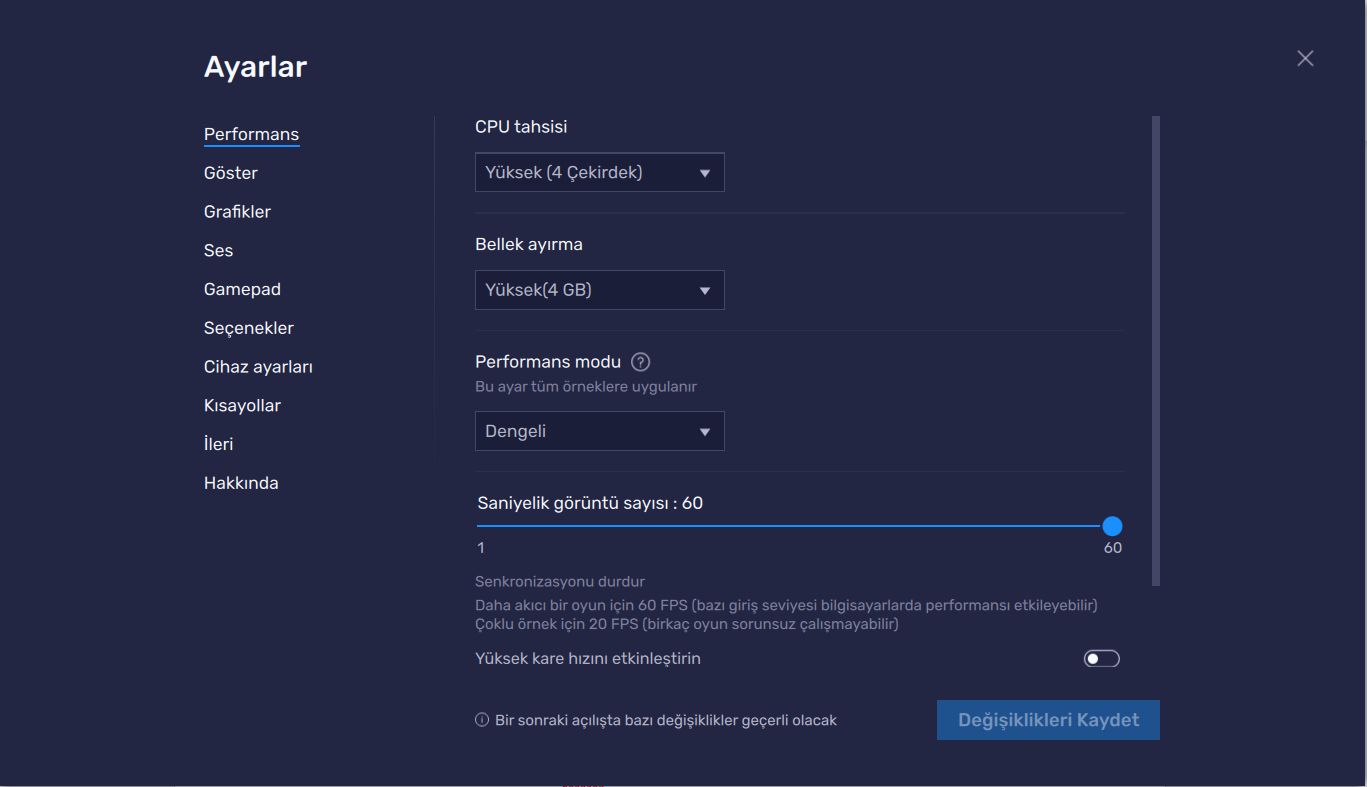The image size is (1367, 787).
Task: Click the settings panel vertical scrollbar
Action: tap(1156, 351)
